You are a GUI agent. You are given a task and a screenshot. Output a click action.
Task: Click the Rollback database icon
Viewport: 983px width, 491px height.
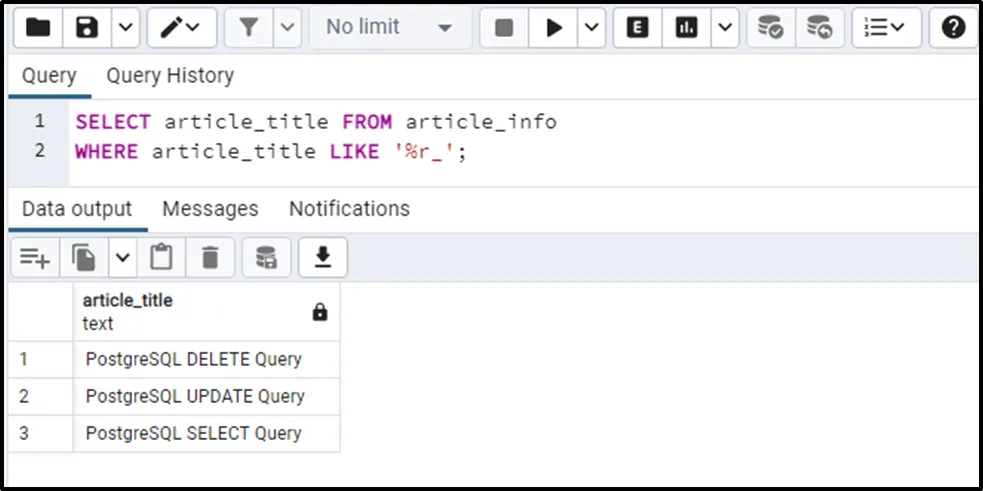point(819,28)
